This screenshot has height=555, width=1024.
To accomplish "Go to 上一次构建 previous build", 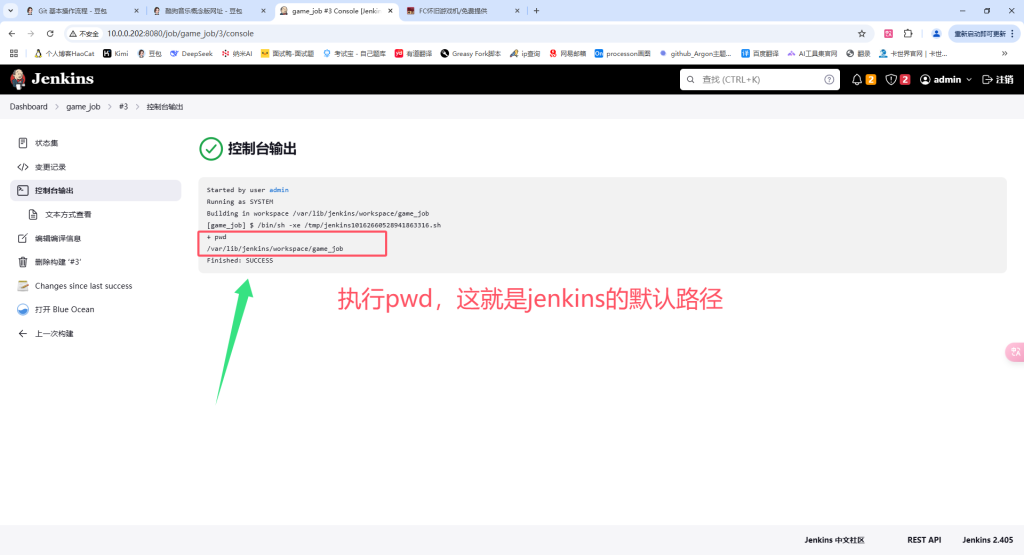I will [x=54, y=334].
